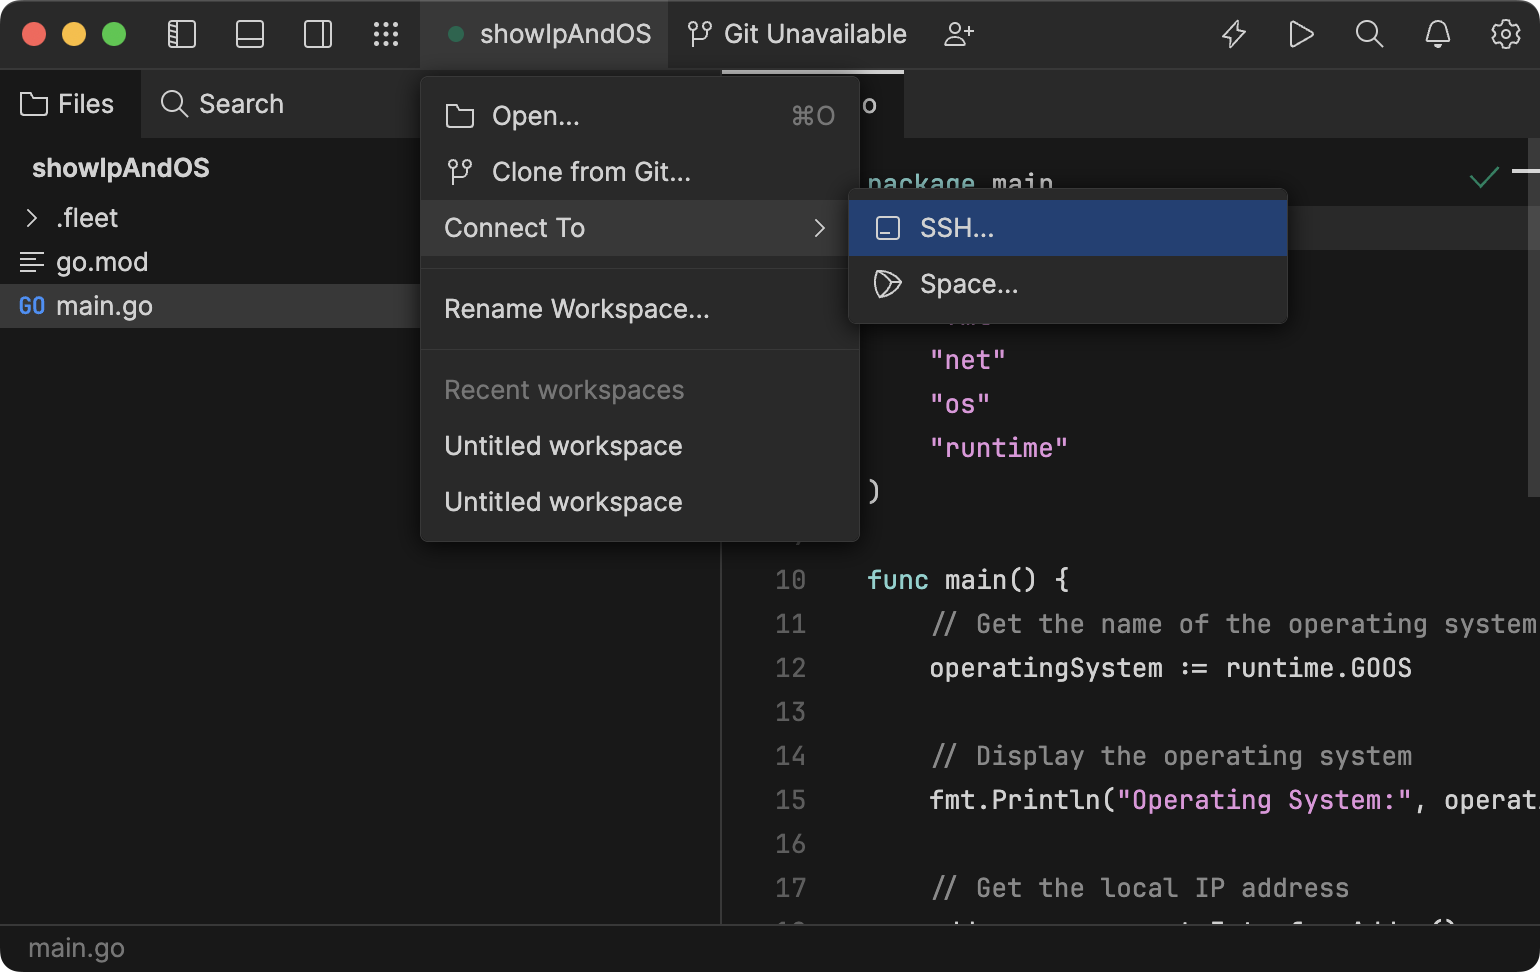This screenshot has height=972, width=1540.
Task: Open the notifications bell
Action: 1437,33
